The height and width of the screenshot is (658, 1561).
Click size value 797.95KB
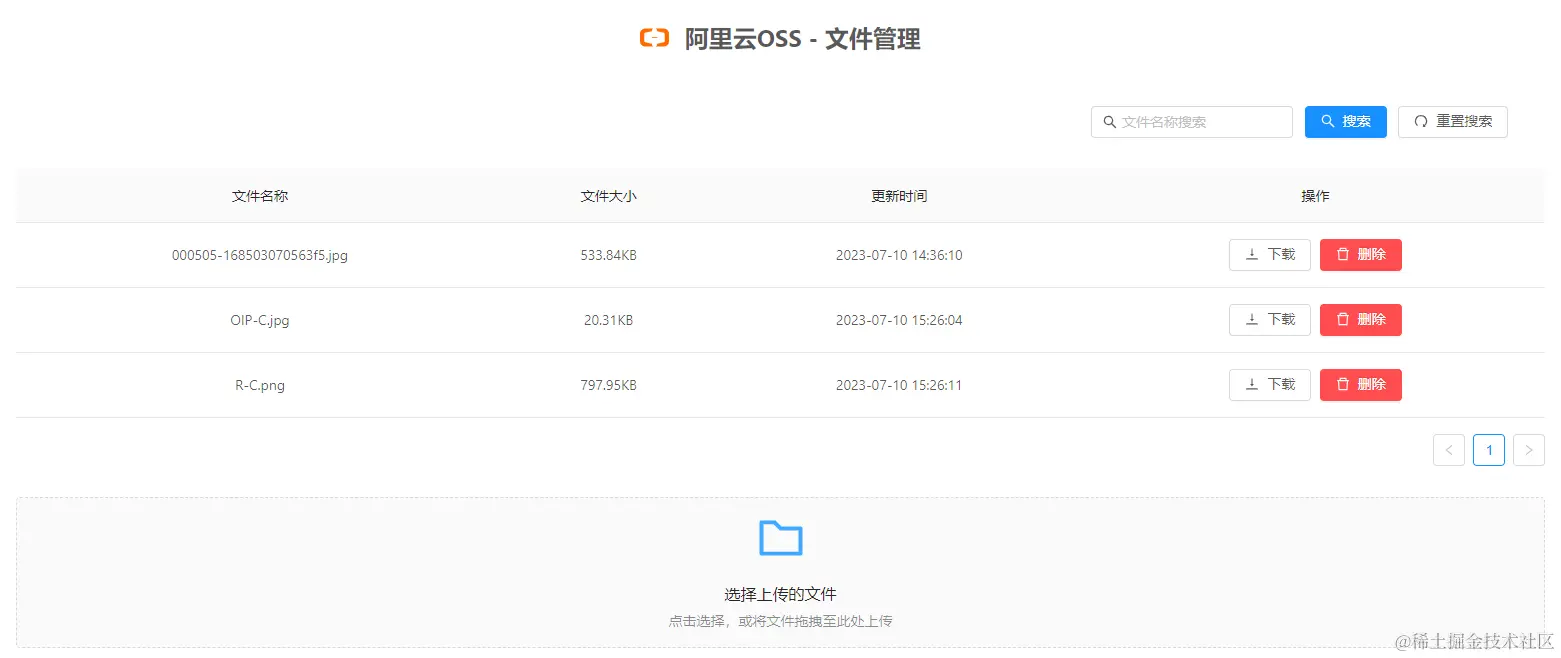pyautogui.click(x=608, y=385)
